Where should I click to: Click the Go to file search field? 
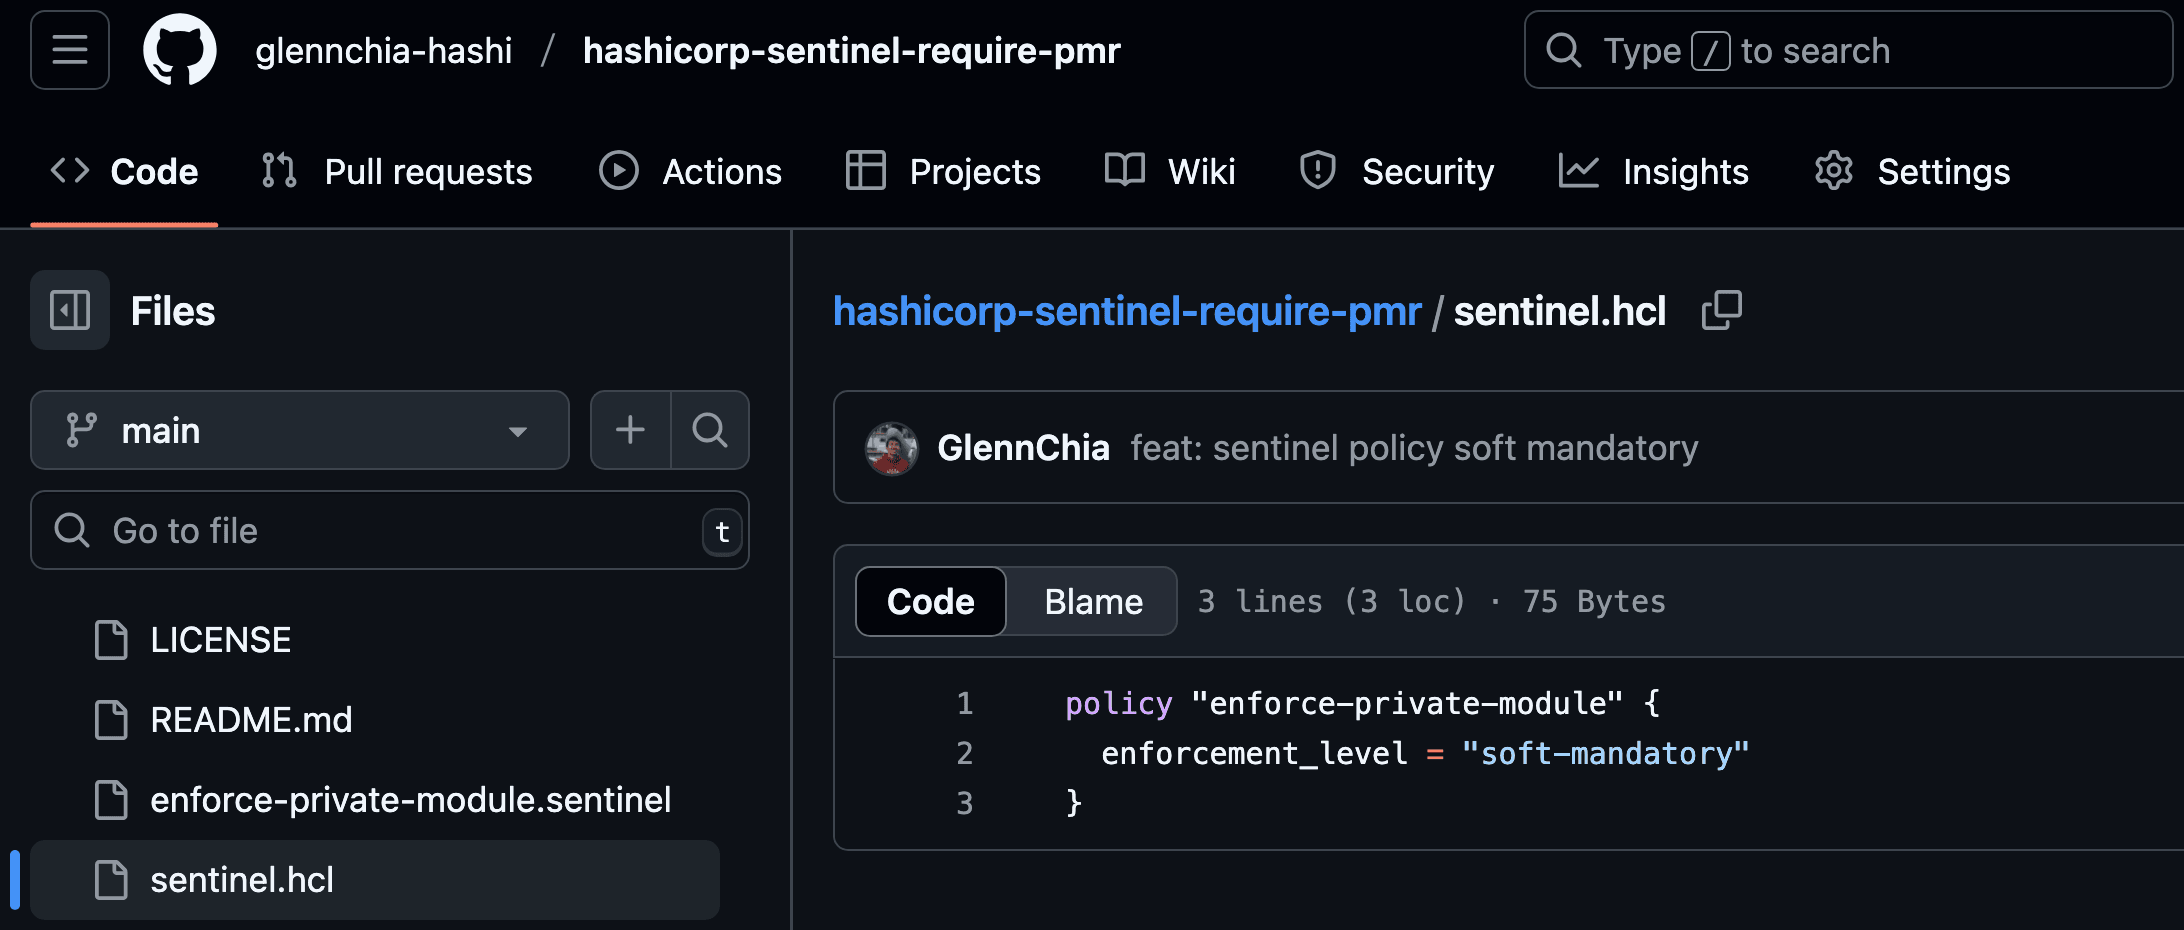[x=390, y=531]
